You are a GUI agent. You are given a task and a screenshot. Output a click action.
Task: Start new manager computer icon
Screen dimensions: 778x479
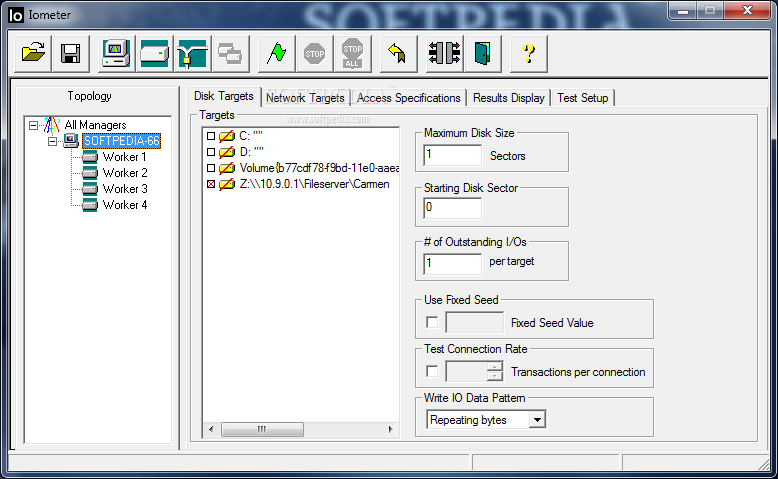click(116, 53)
